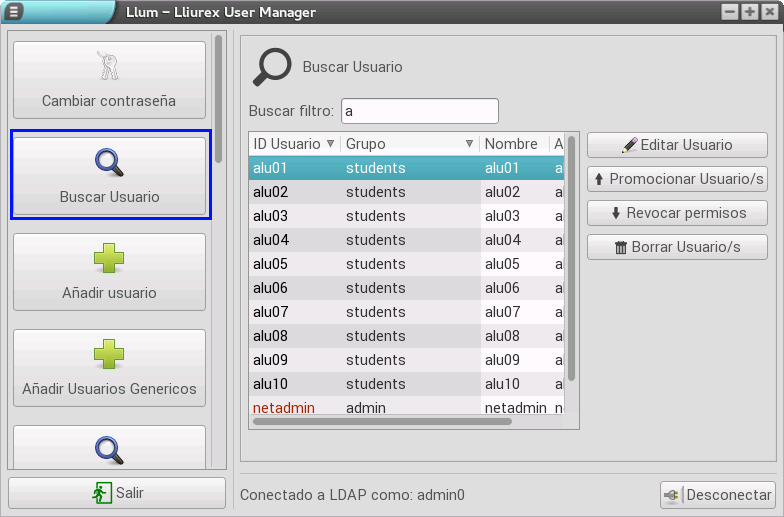
Task: Click the down arrow icon on Revocar permisos
Action: pyautogui.click(x=616, y=213)
